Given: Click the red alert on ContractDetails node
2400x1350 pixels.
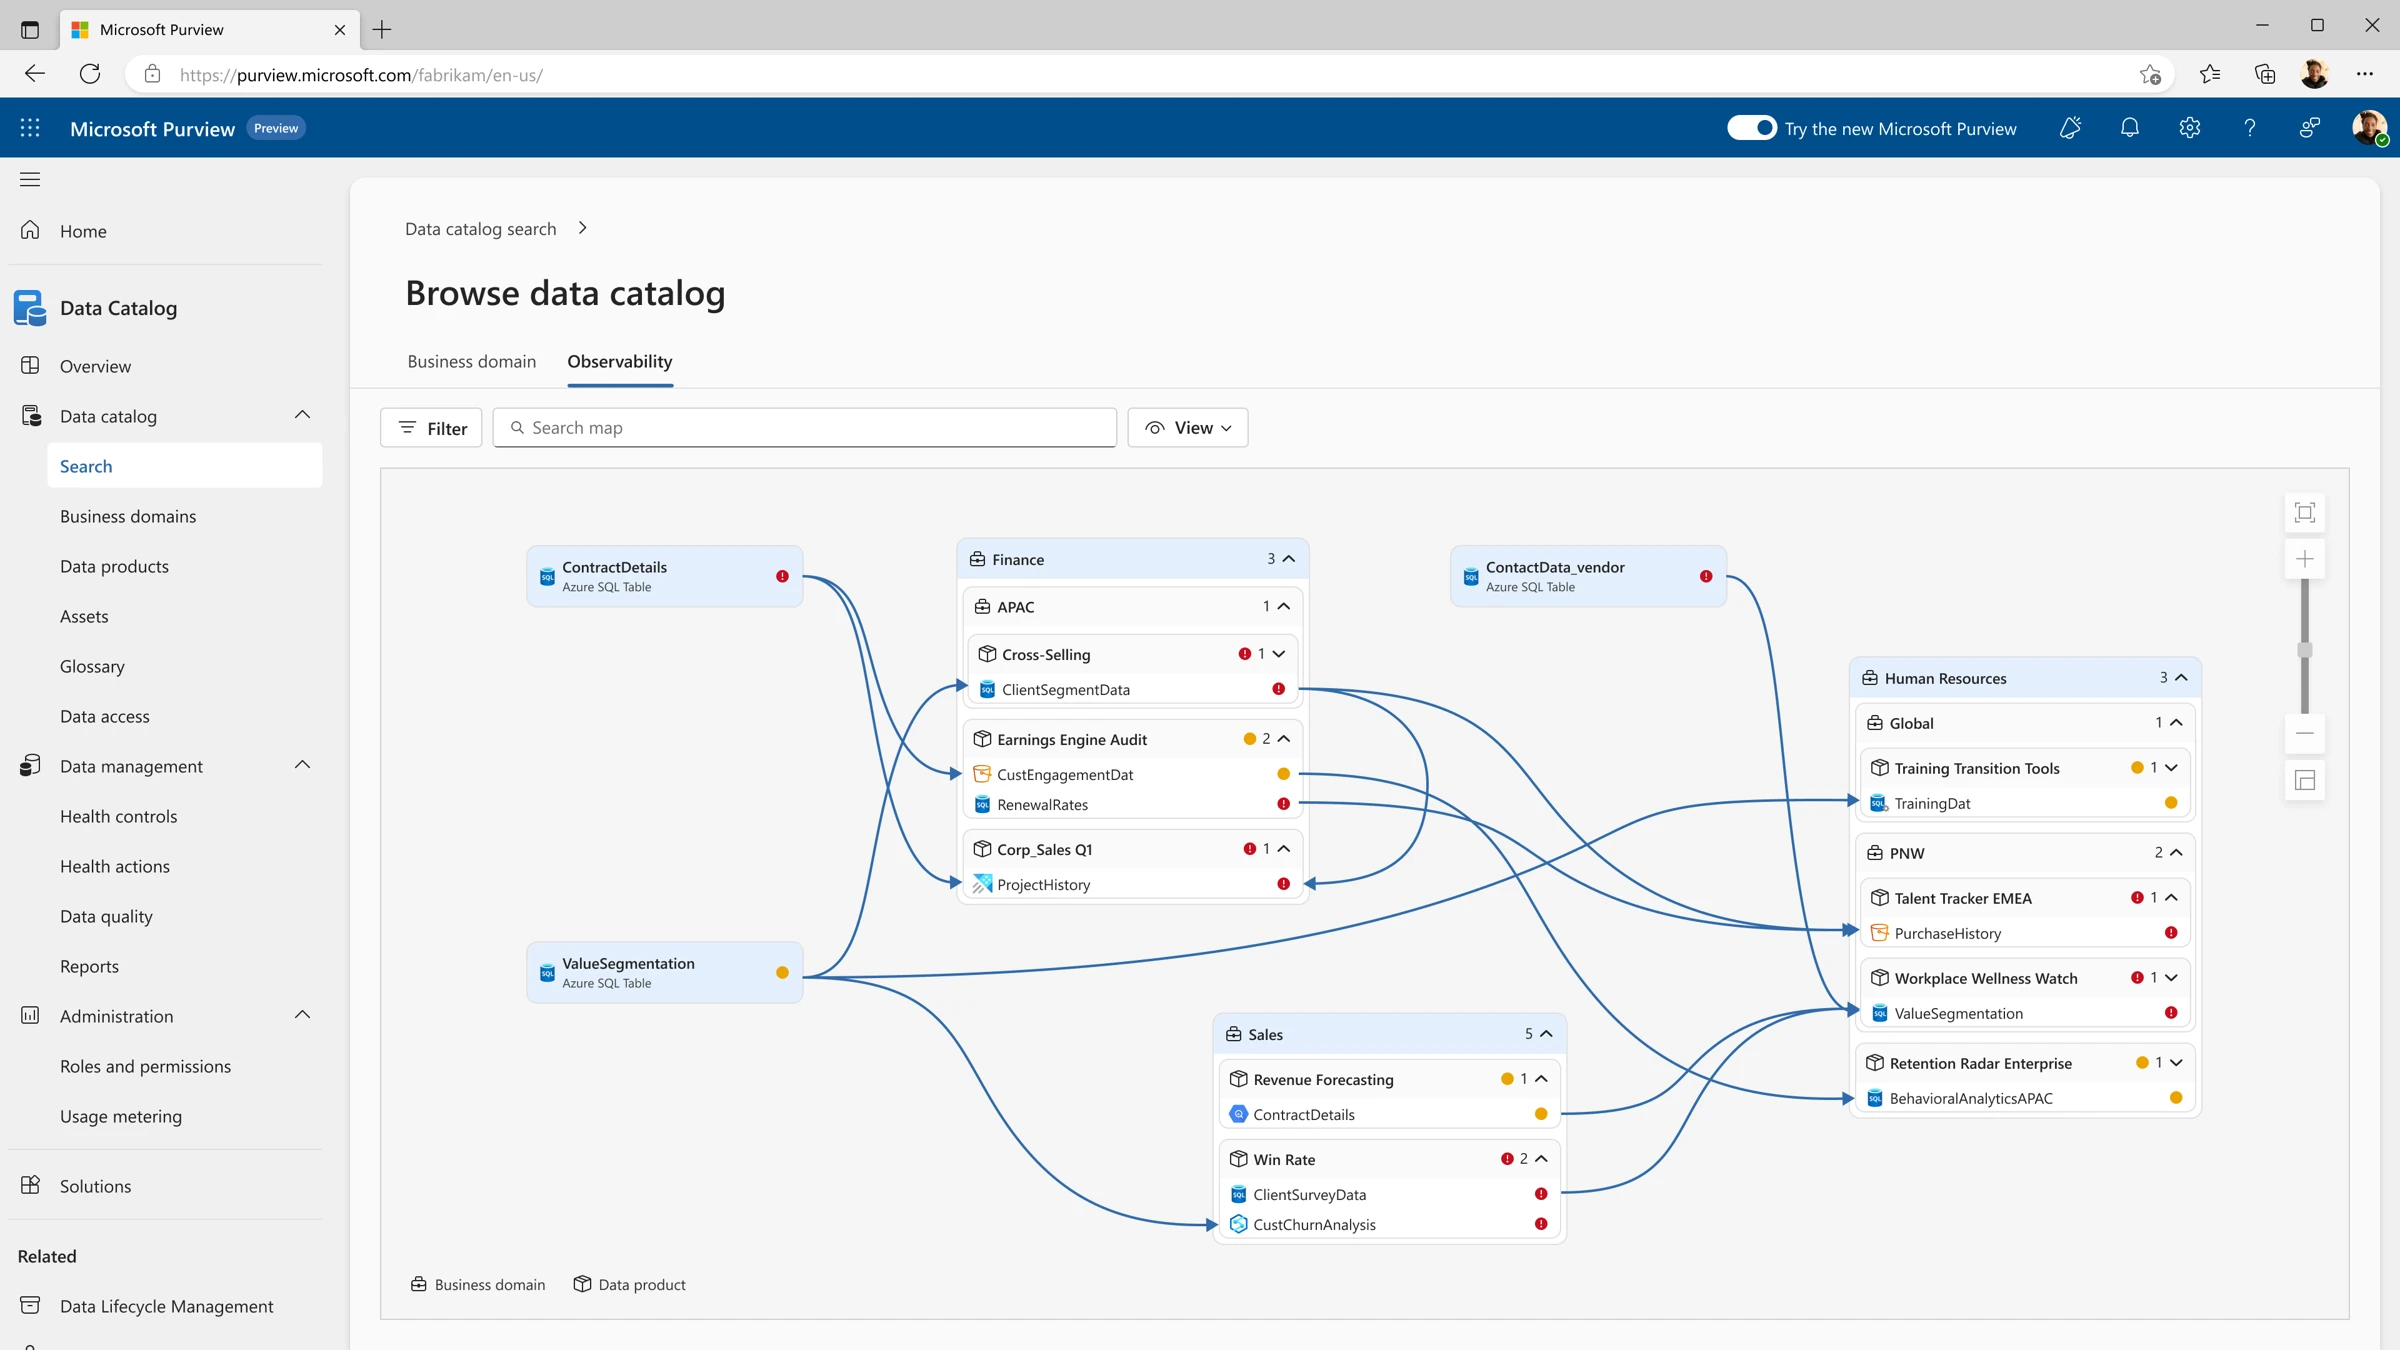Looking at the screenshot, I should pyautogui.click(x=782, y=576).
